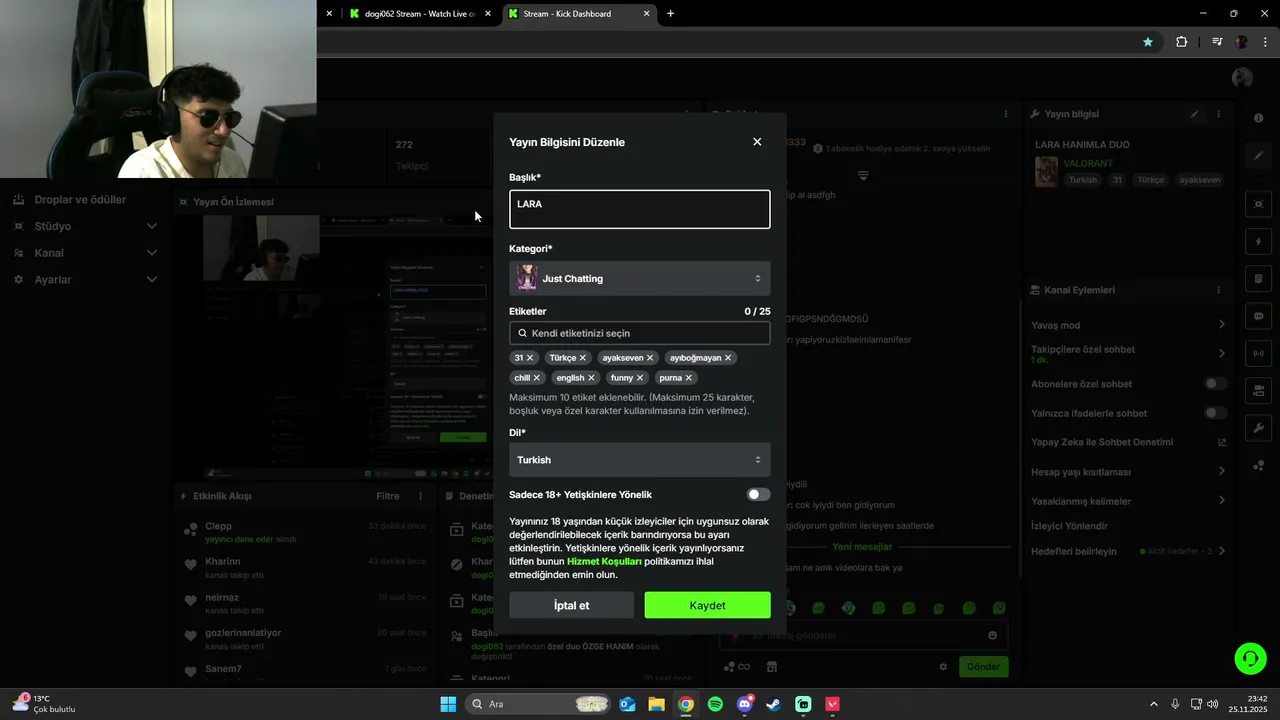Remove the 'ayakseven' tag
1280x720 pixels.
click(650, 358)
